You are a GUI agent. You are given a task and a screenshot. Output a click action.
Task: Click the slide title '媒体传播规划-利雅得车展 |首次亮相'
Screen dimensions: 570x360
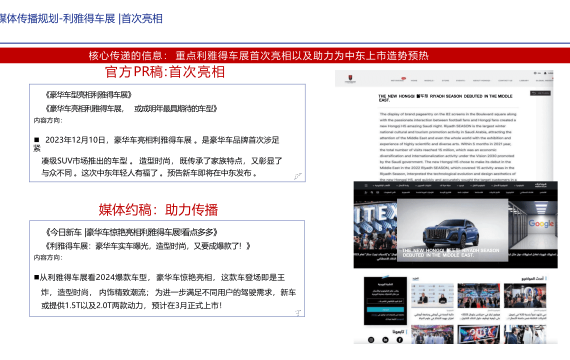(81, 18)
